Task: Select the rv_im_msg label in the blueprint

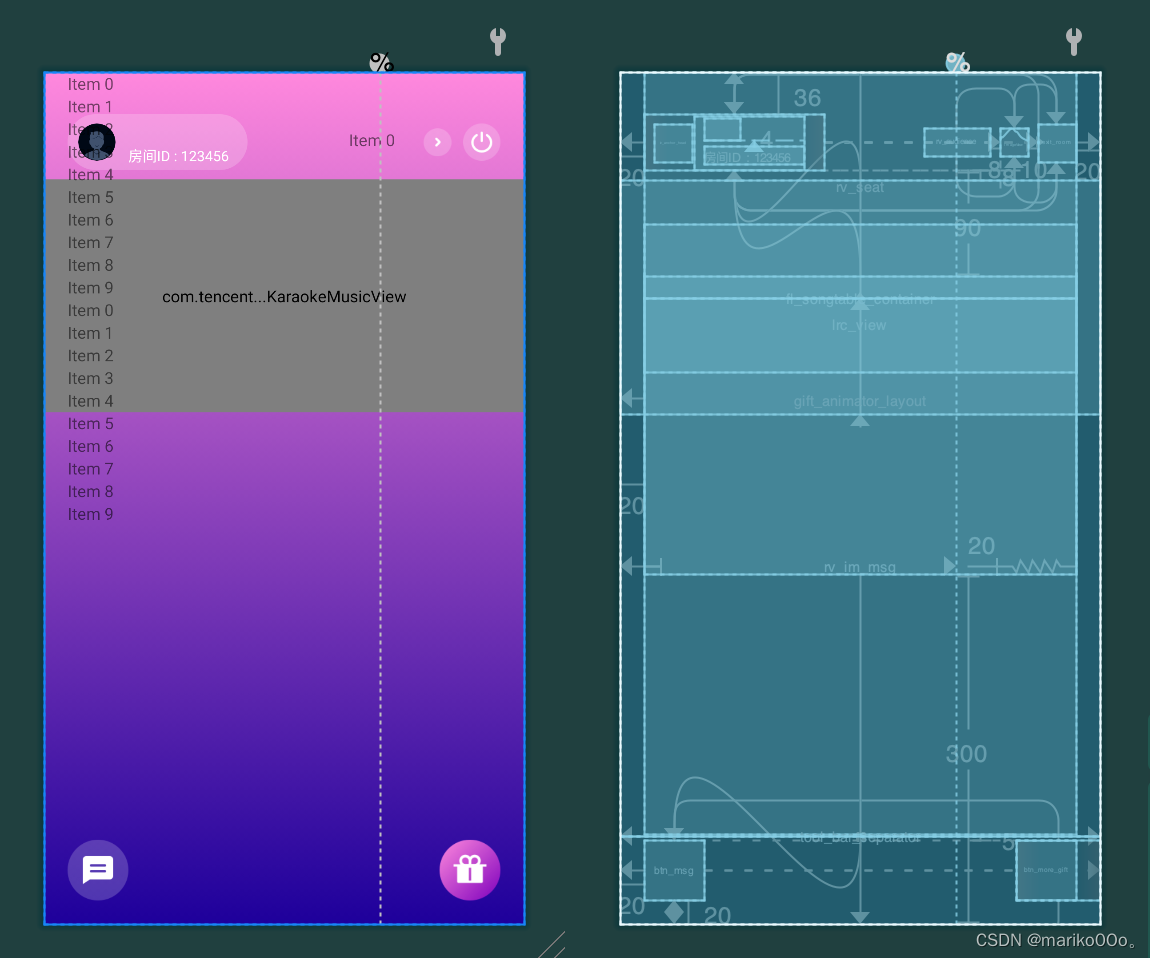Action: [x=860, y=567]
